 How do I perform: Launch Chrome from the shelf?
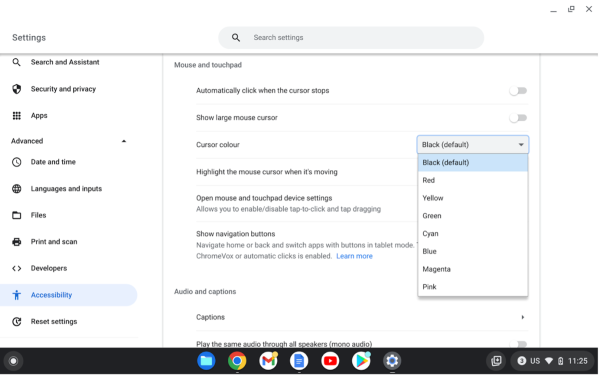[237, 361]
